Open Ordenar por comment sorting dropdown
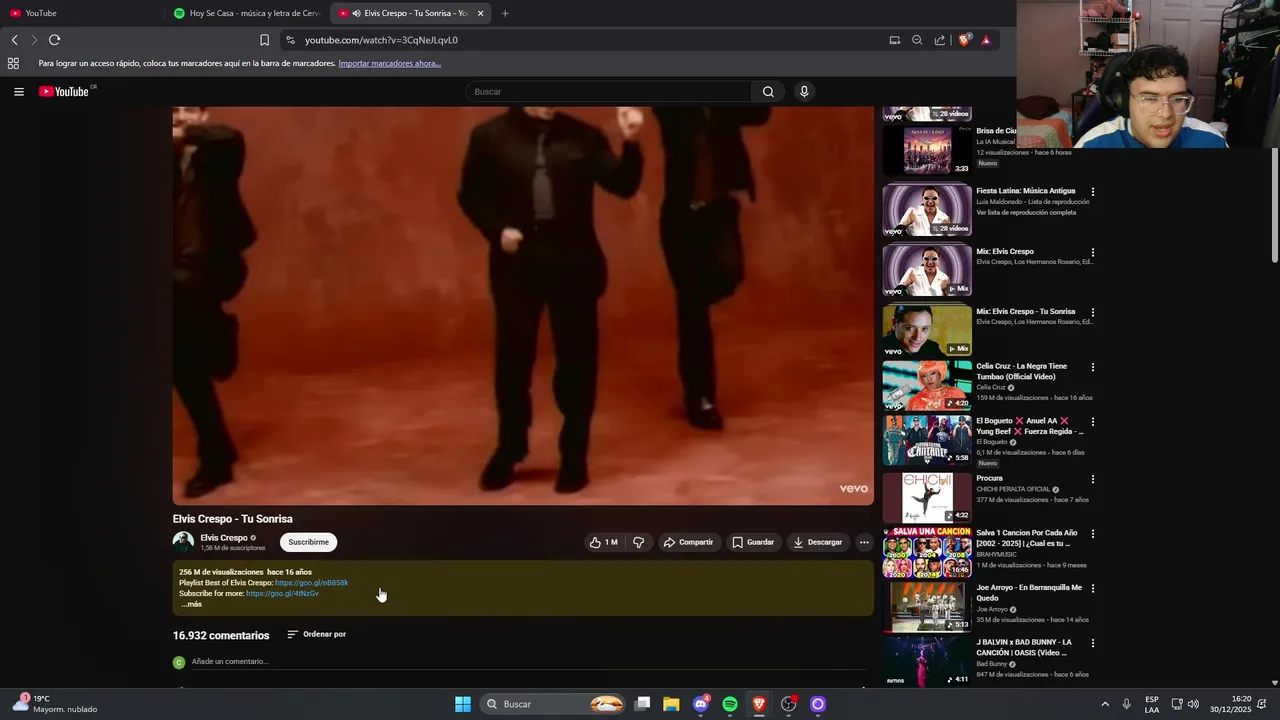The height and width of the screenshot is (720, 1280). 316,634
